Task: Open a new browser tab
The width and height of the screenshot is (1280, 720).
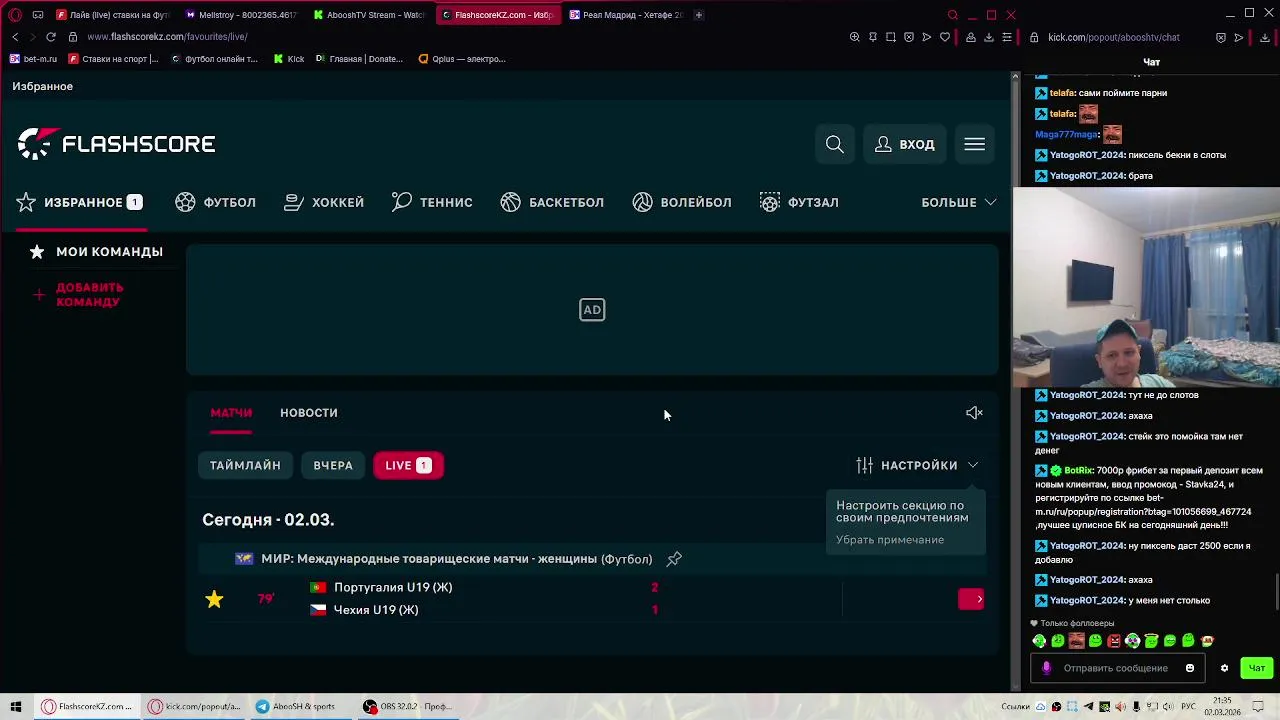Action: click(x=699, y=15)
